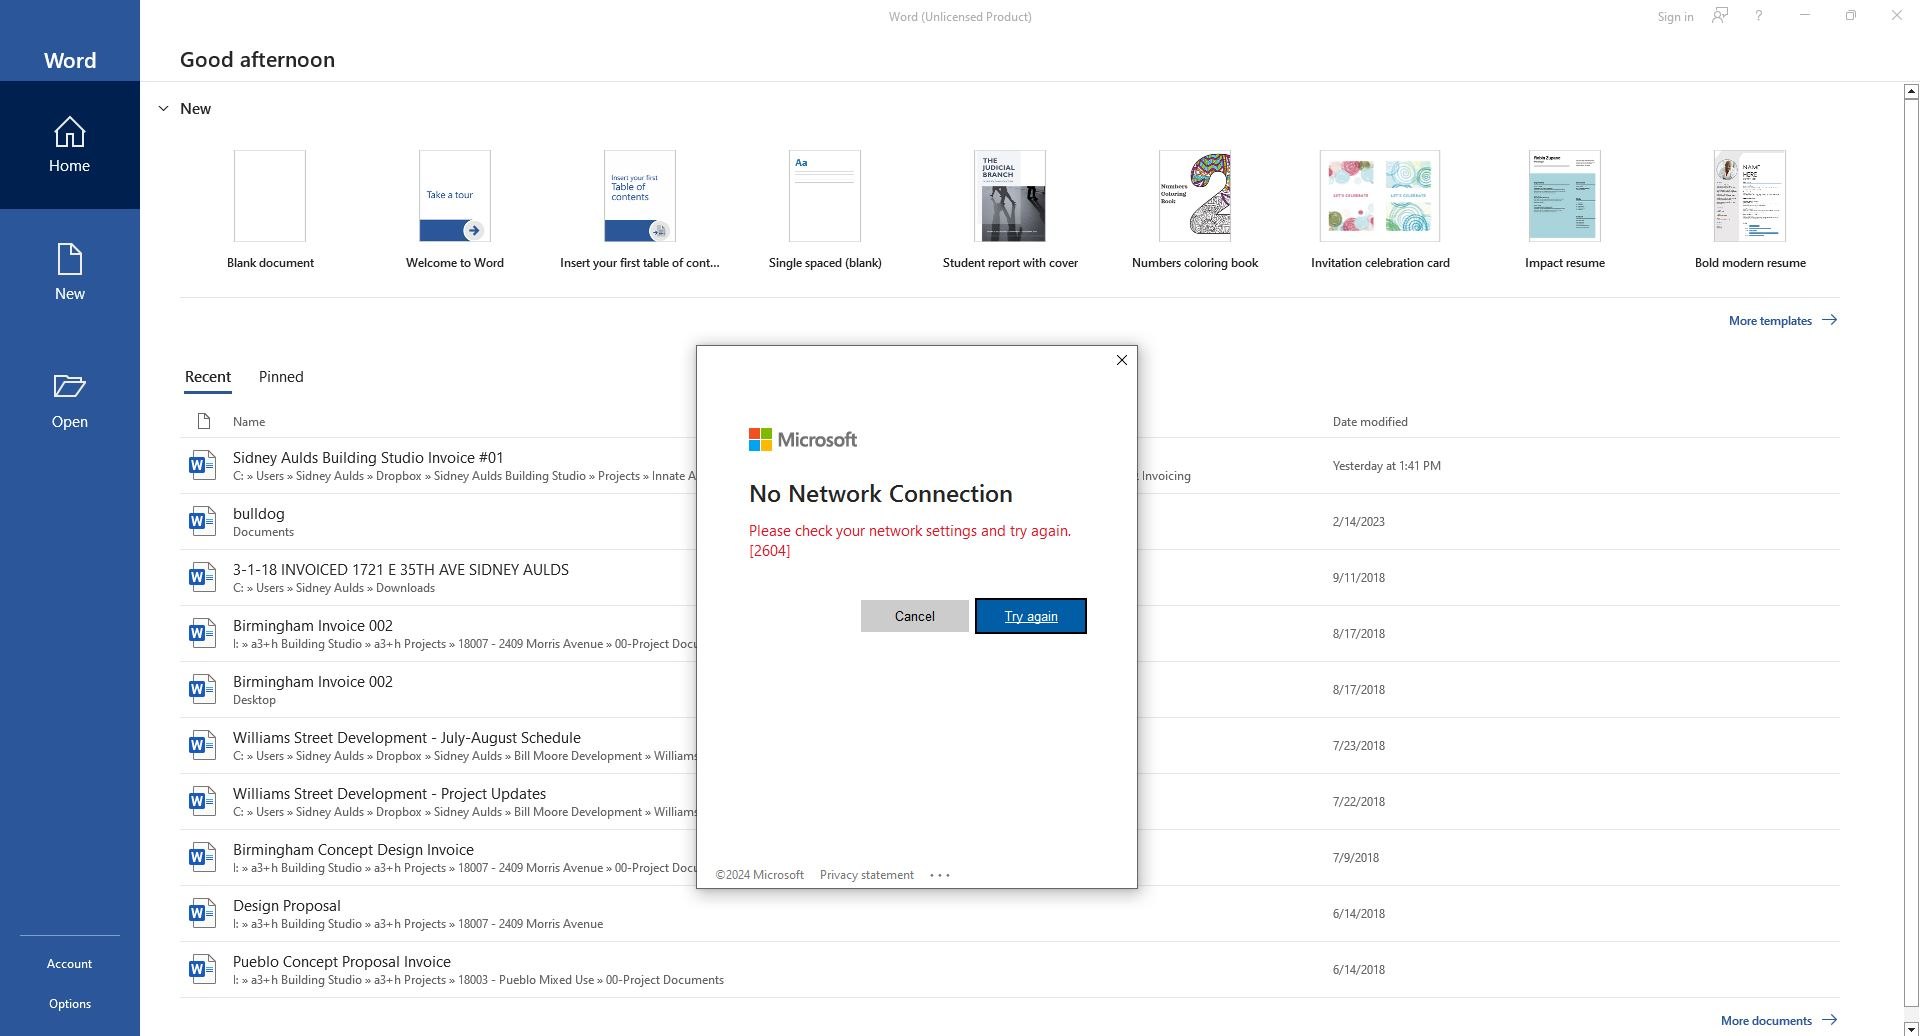Screen dimensions: 1920x1036
Task: Choose the Blank document template
Action: (x=270, y=210)
